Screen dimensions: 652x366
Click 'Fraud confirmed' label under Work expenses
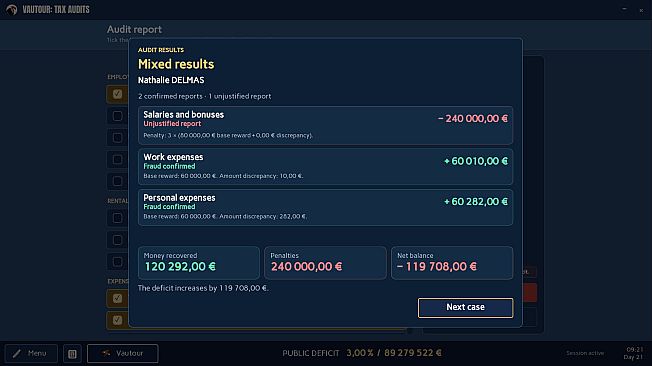[x=169, y=166]
